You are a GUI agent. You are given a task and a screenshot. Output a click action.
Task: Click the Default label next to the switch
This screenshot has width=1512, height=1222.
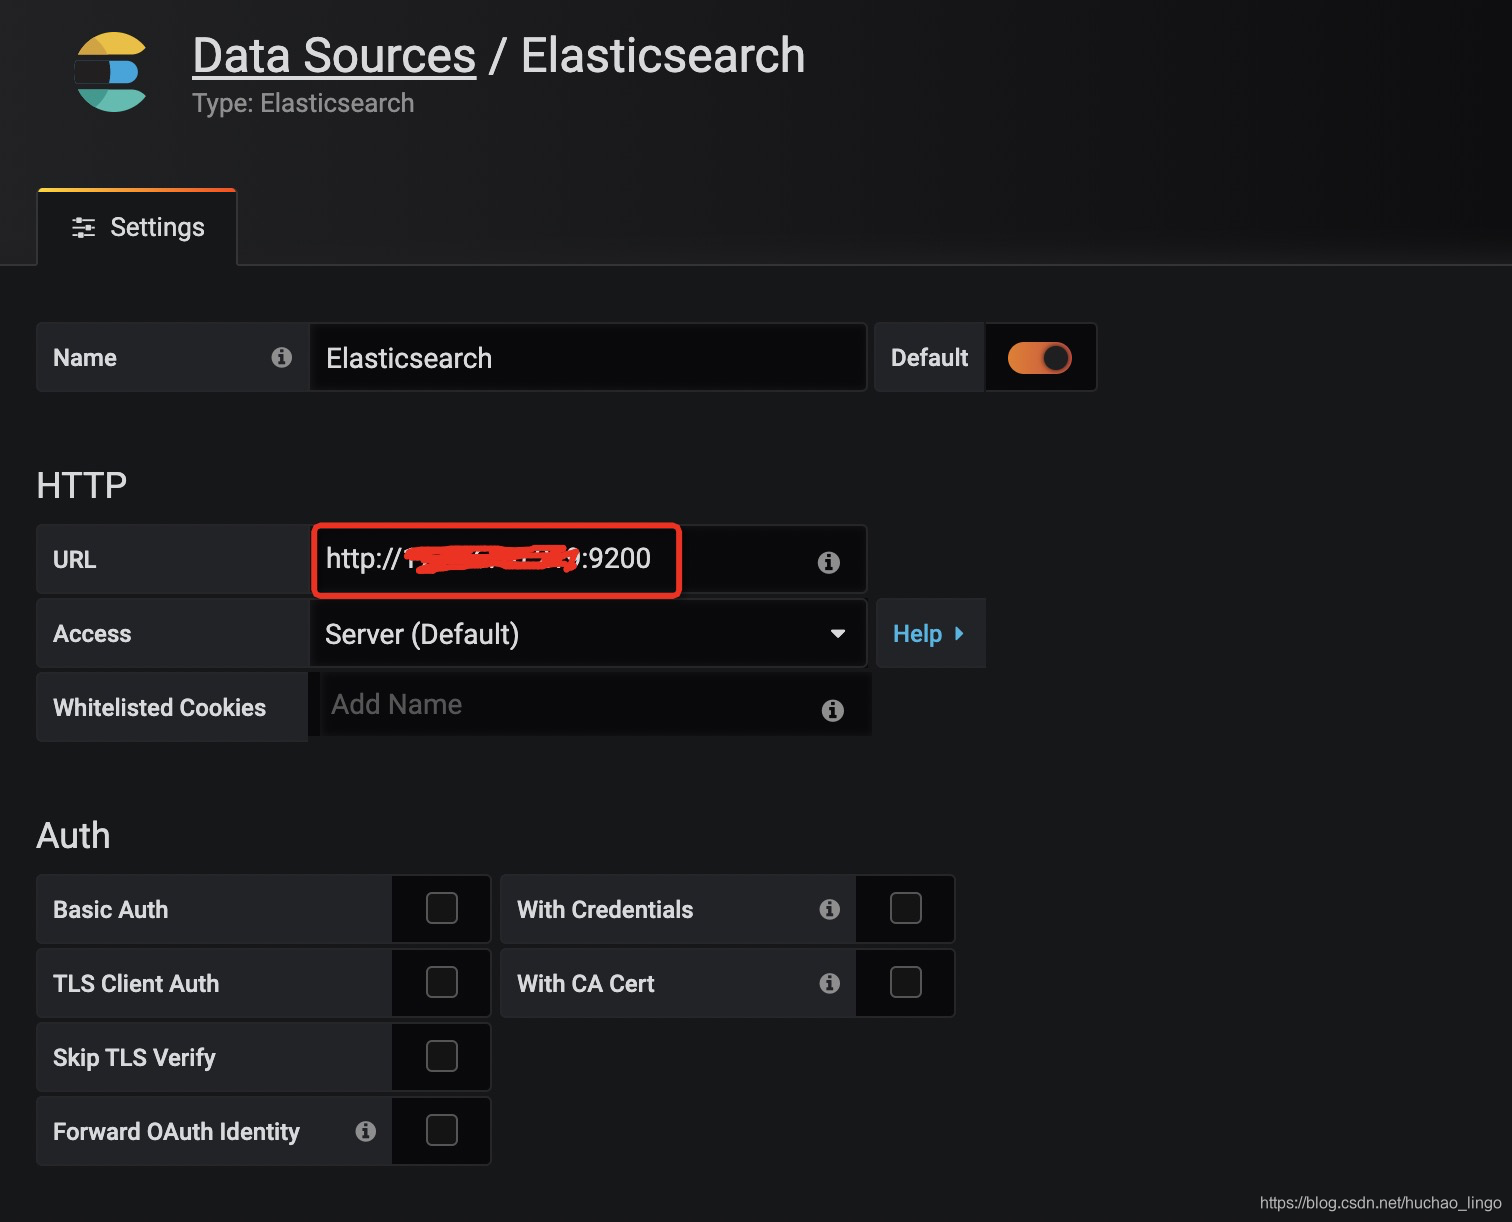(929, 357)
